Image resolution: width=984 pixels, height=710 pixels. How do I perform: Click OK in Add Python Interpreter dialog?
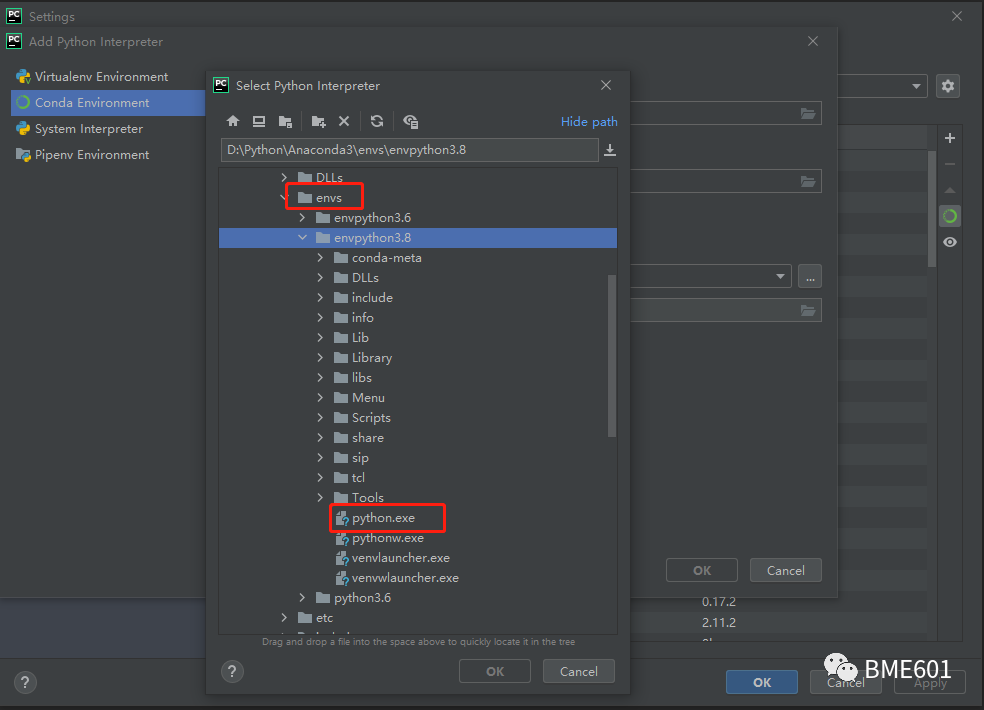click(702, 571)
